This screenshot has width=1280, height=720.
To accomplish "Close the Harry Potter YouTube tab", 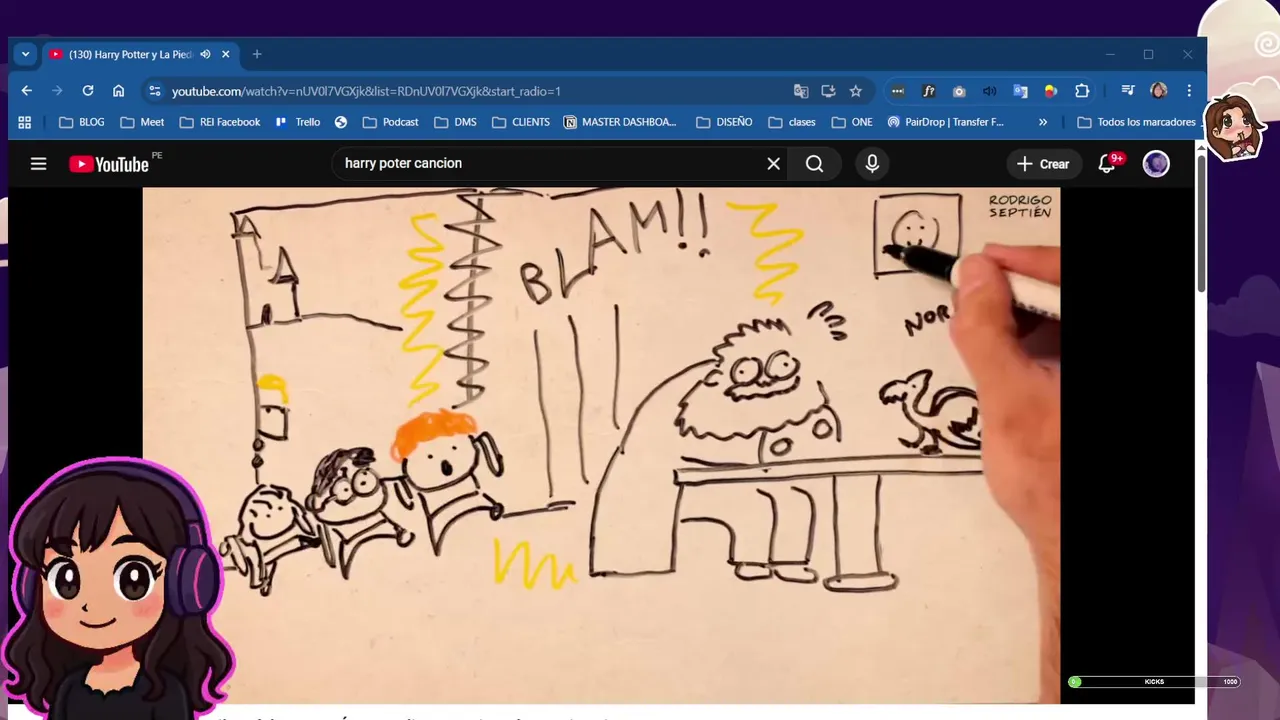I will [226, 54].
